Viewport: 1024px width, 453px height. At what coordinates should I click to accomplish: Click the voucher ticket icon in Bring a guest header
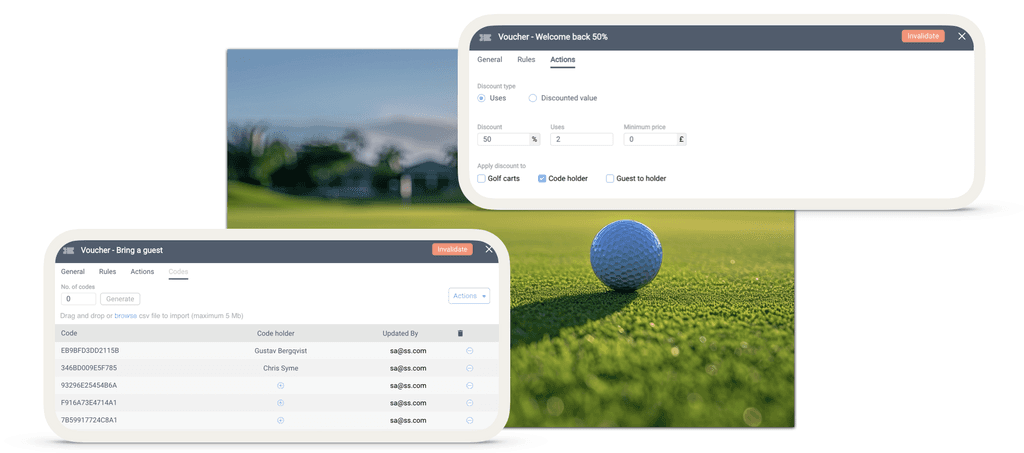[68, 250]
